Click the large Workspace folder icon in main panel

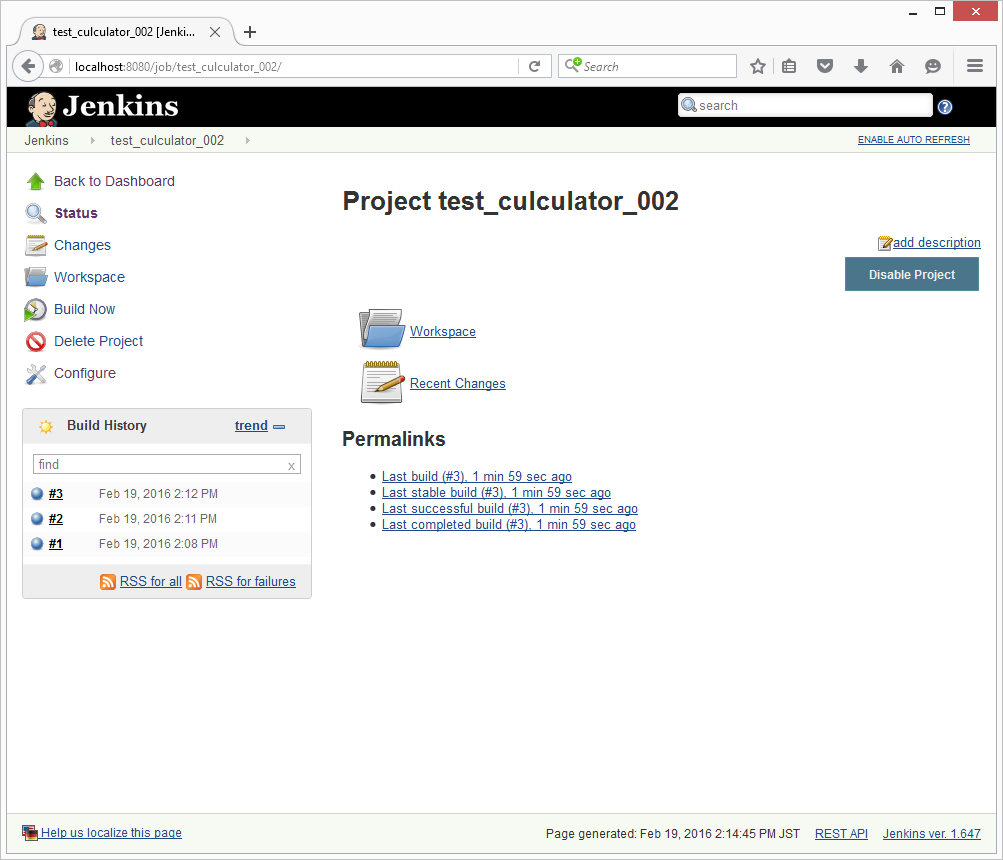point(382,329)
